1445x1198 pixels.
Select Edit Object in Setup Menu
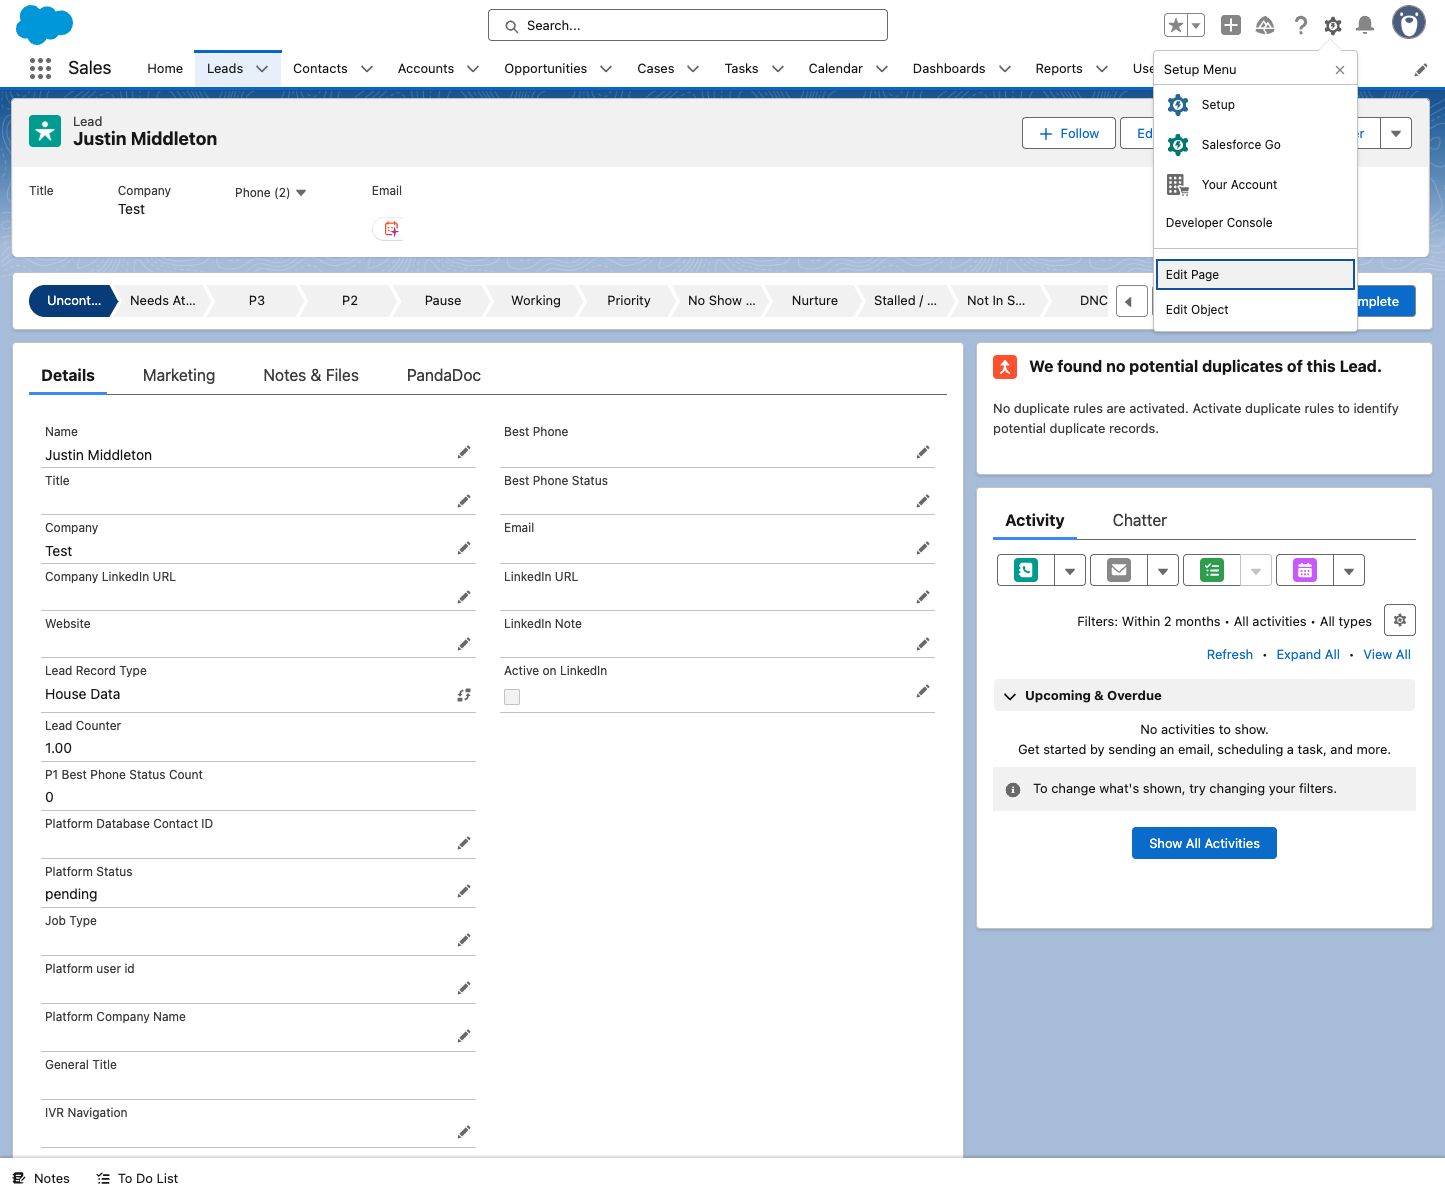pyautogui.click(x=1255, y=310)
